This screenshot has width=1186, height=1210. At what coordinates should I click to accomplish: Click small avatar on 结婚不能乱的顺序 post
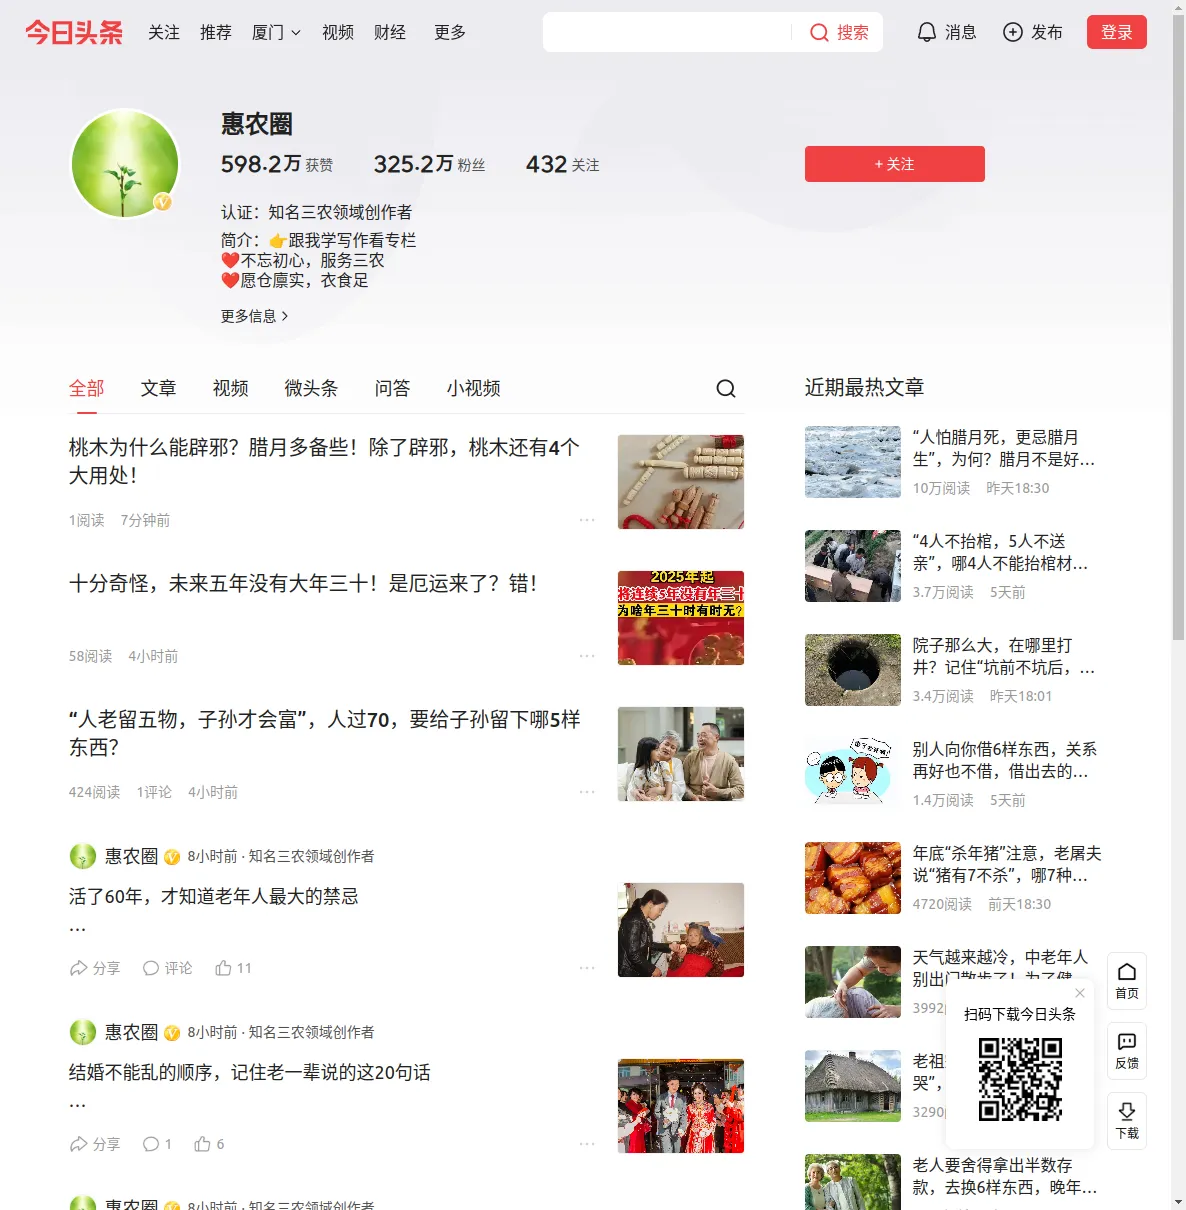[x=83, y=1032]
